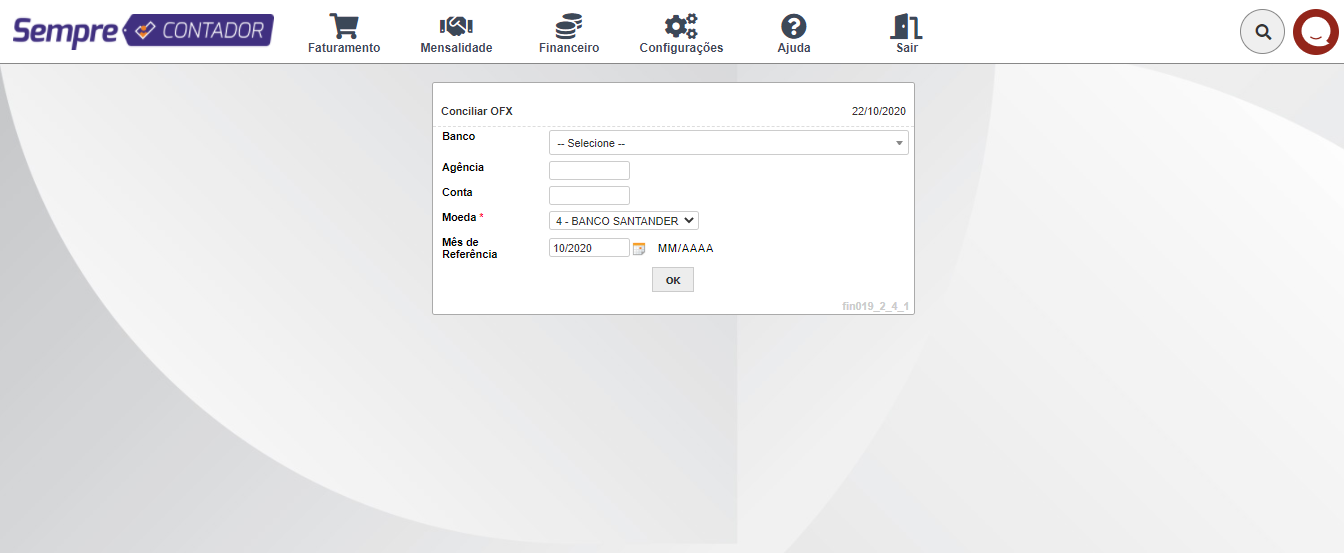Focus the Agência input field
1344x553 pixels.
[589, 170]
